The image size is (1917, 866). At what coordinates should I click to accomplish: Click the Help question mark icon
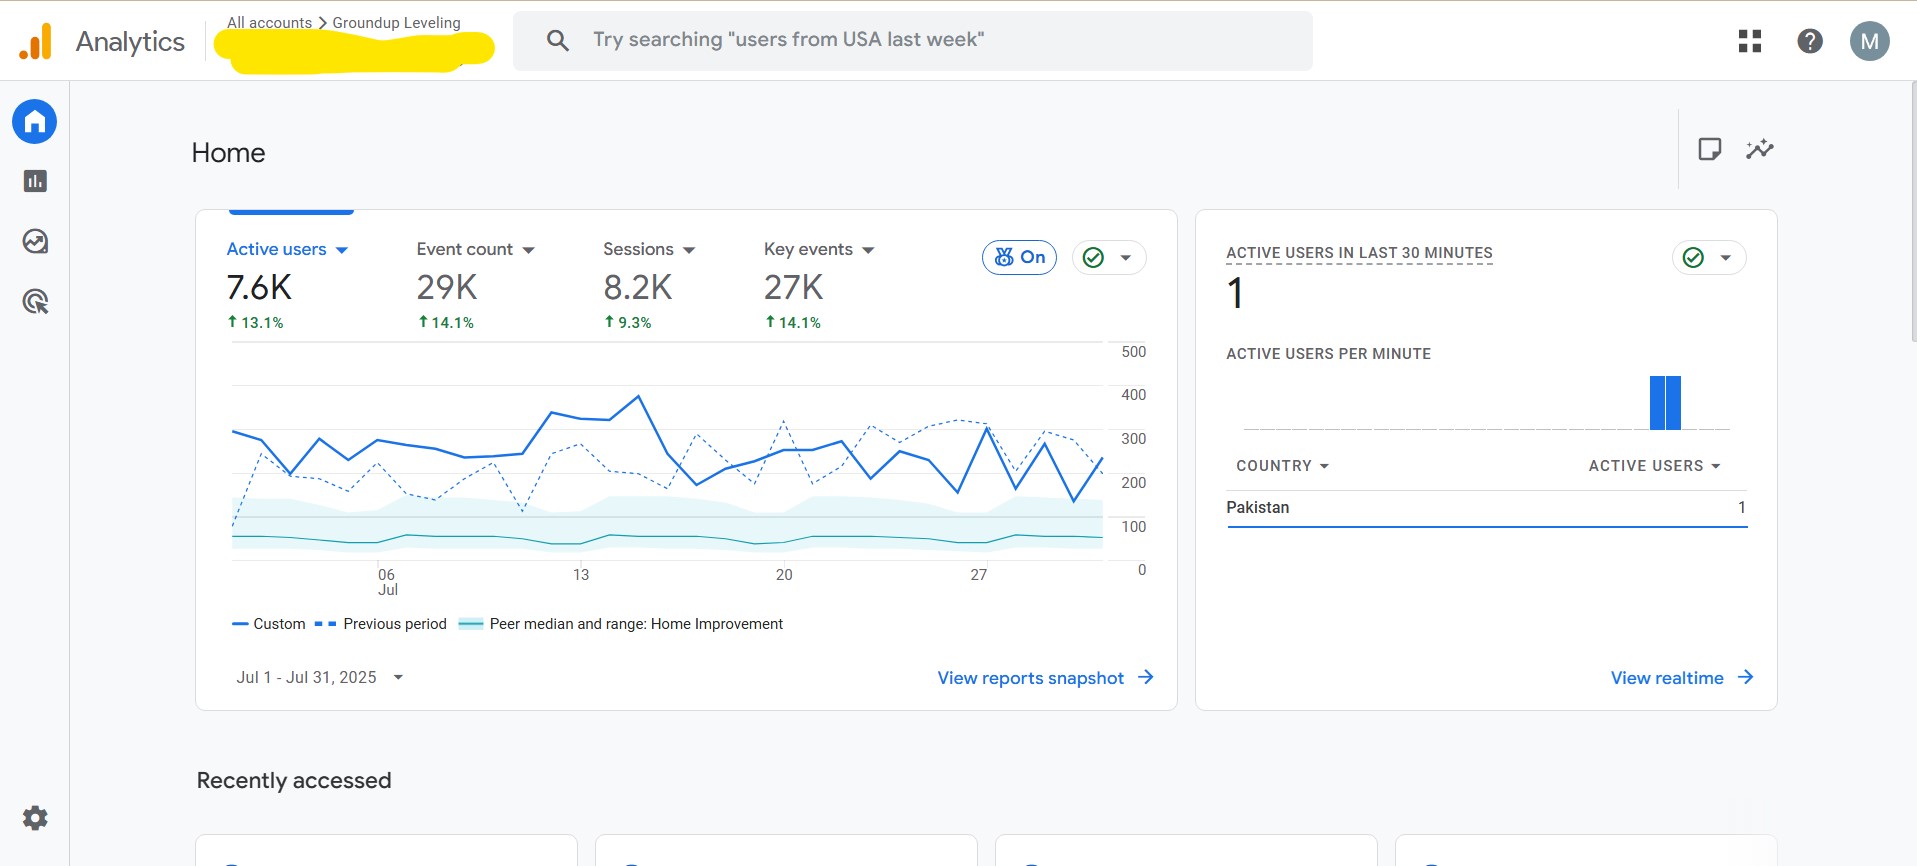coord(1809,41)
